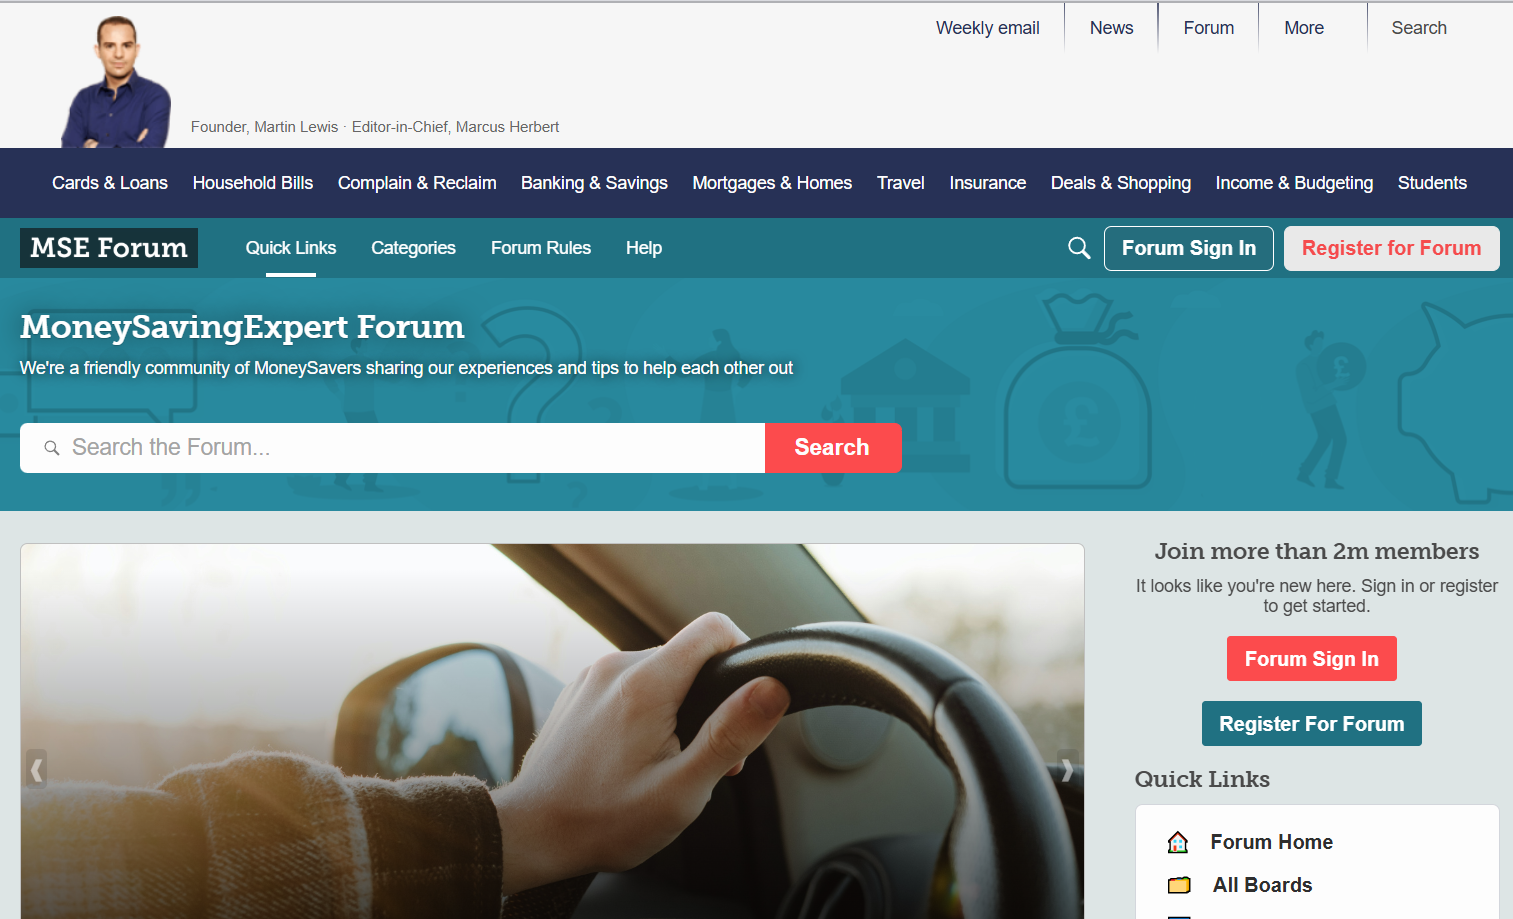Image resolution: width=1513 pixels, height=919 pixels.
Task: Open the top Search menu
Action: (x=1419, y=28)
